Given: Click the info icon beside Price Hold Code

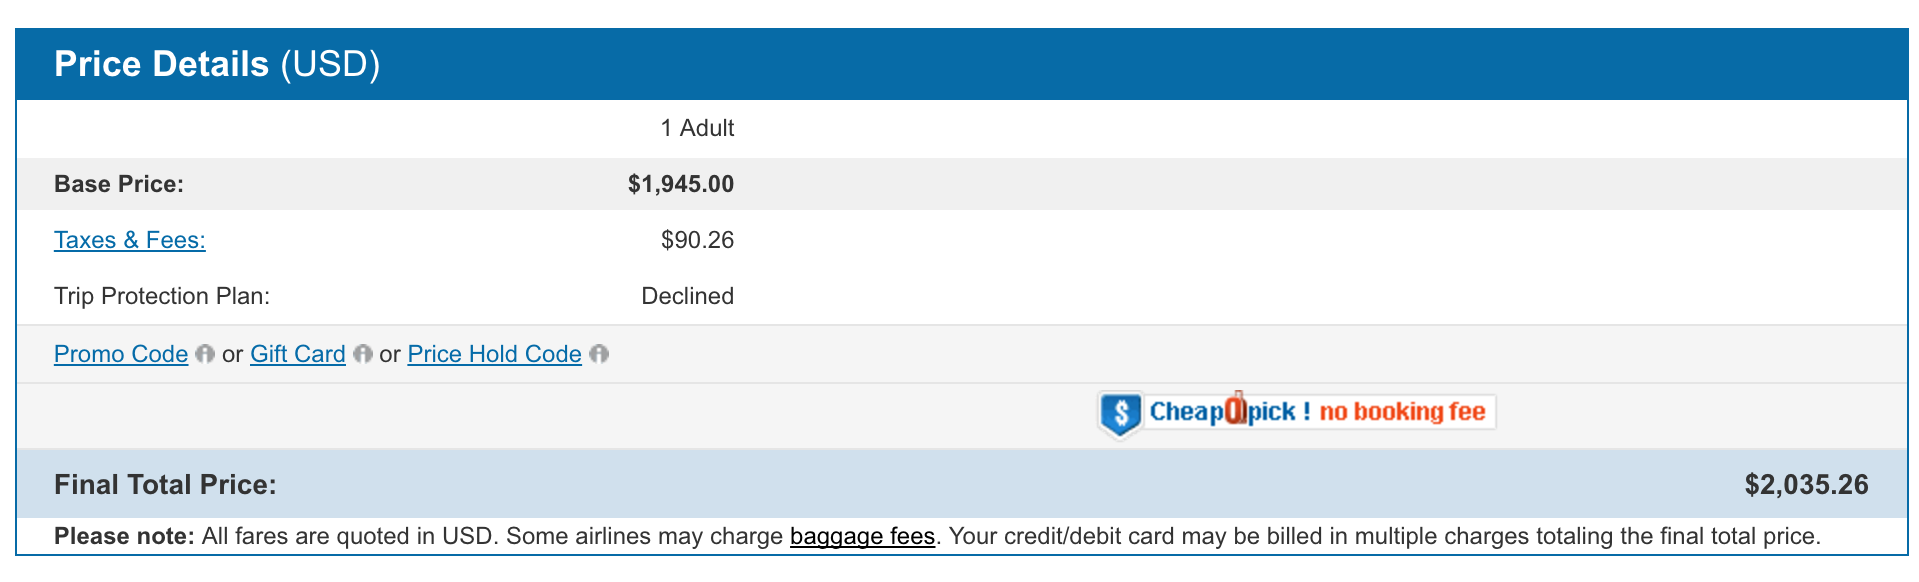Looking at the screenshot, I should (x=599, y=354).
